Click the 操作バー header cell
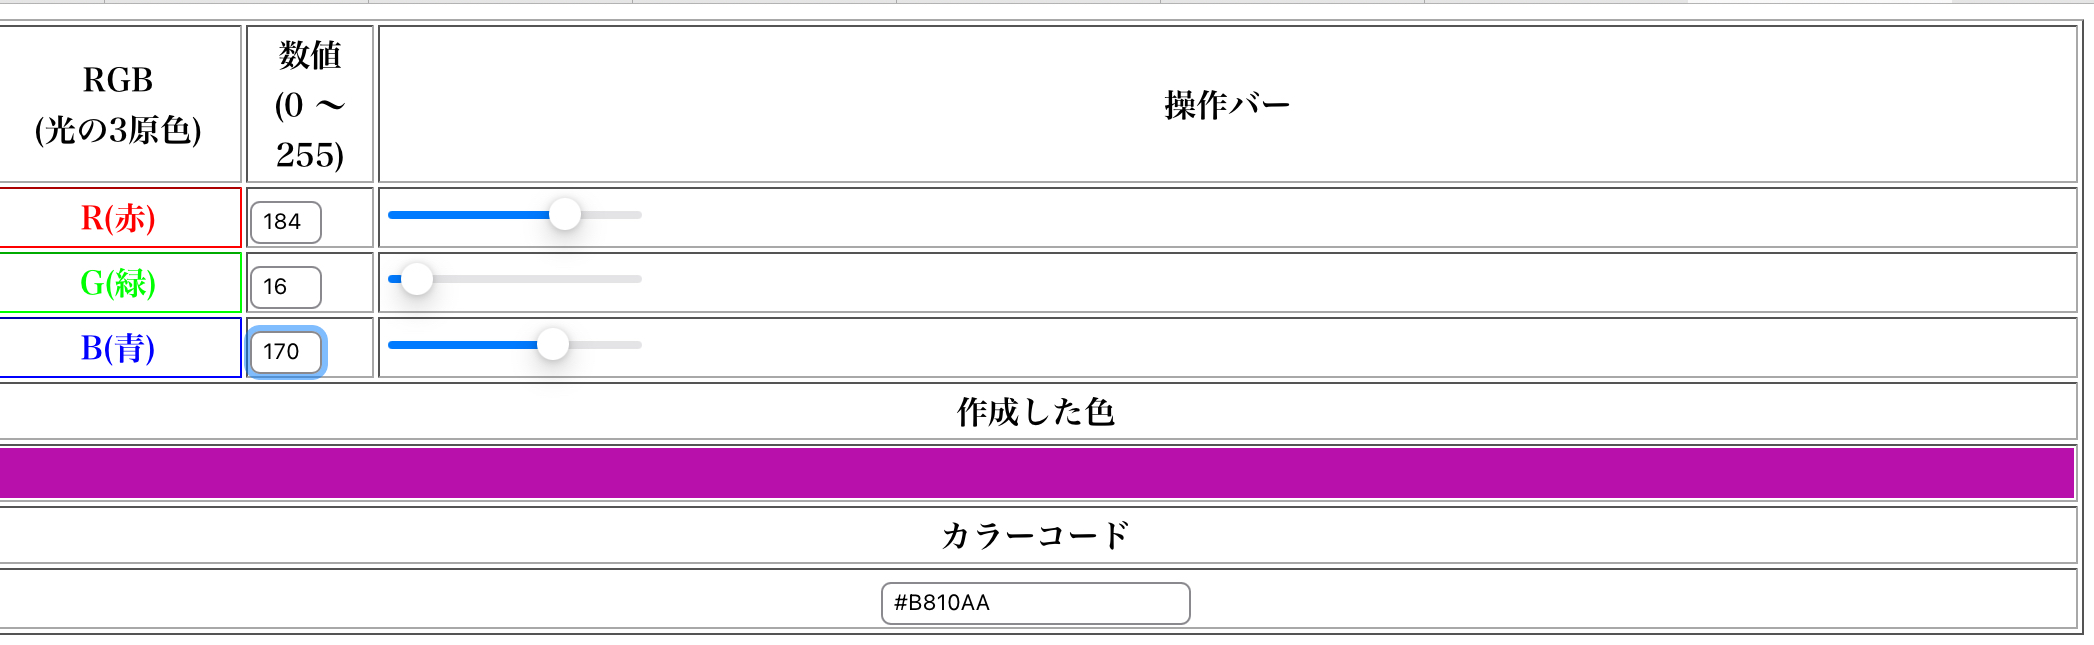Viewport: 2094px width, 645px height. pos(1227,104)
